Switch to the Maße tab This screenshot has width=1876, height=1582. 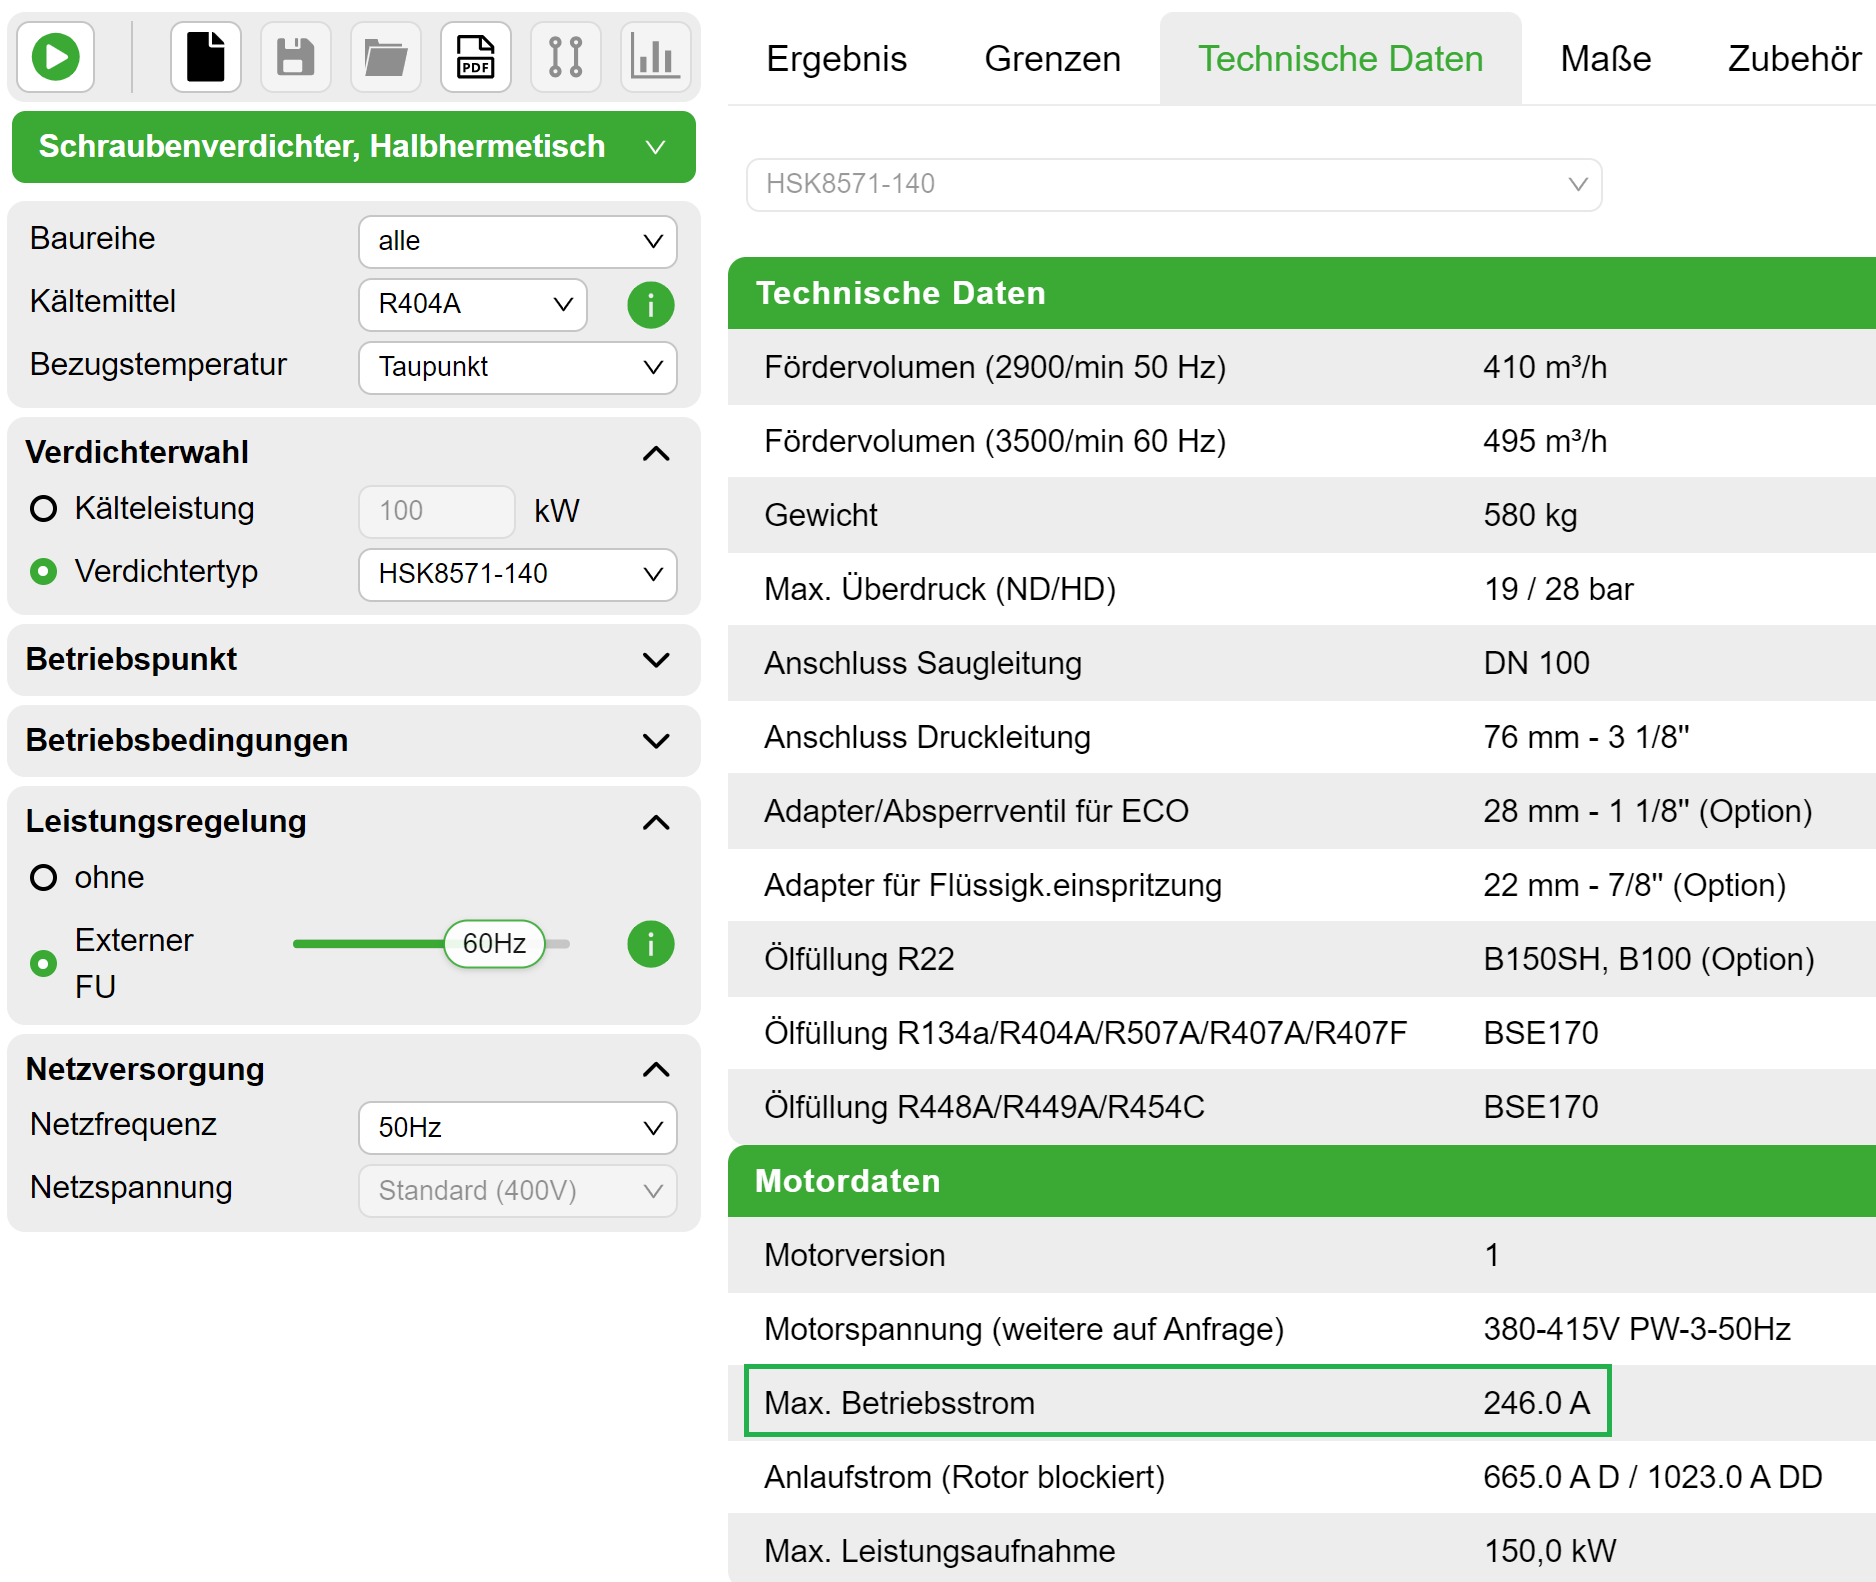(1604, 59)
